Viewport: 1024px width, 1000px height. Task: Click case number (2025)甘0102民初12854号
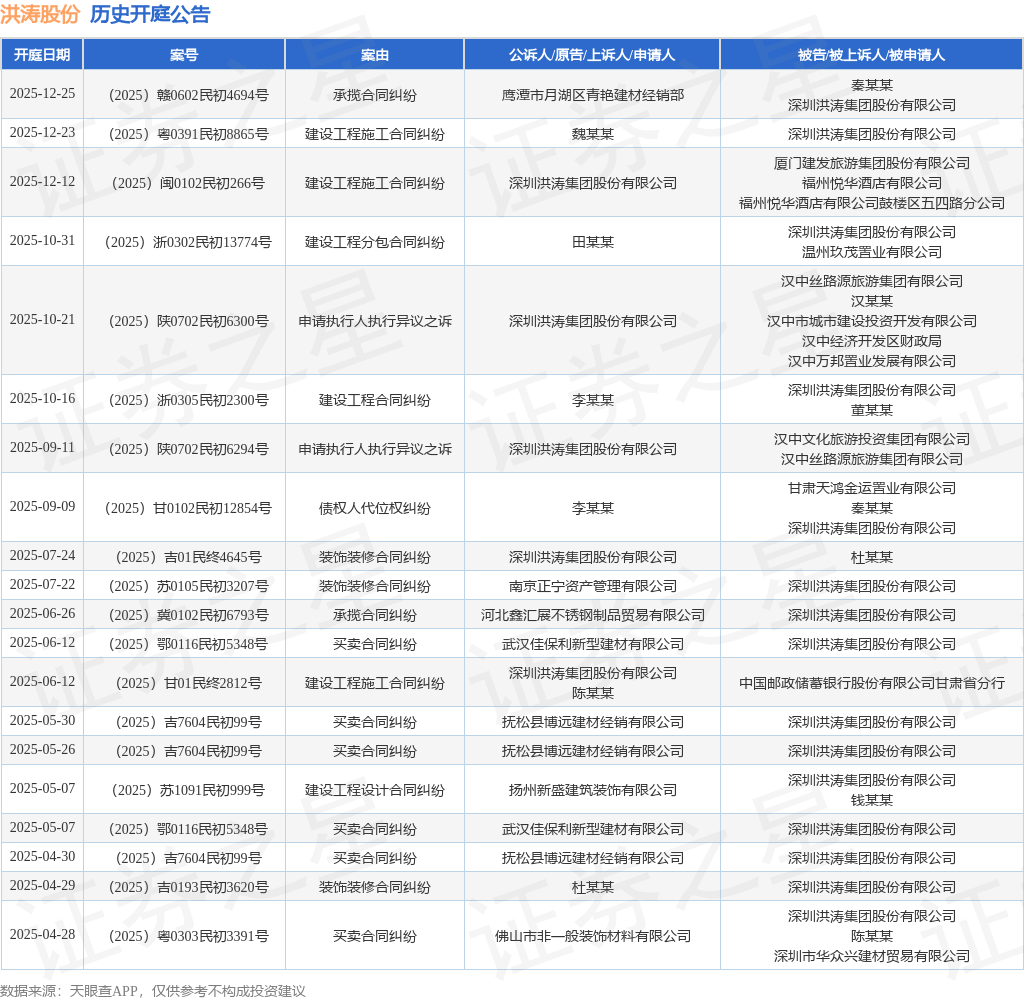[188, 508]
